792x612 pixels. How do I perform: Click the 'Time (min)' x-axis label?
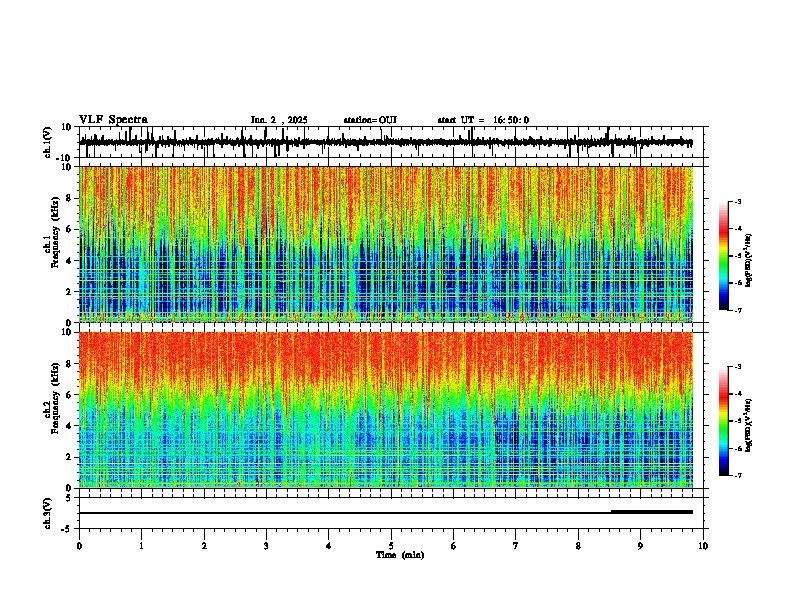(x=400, y=555)
